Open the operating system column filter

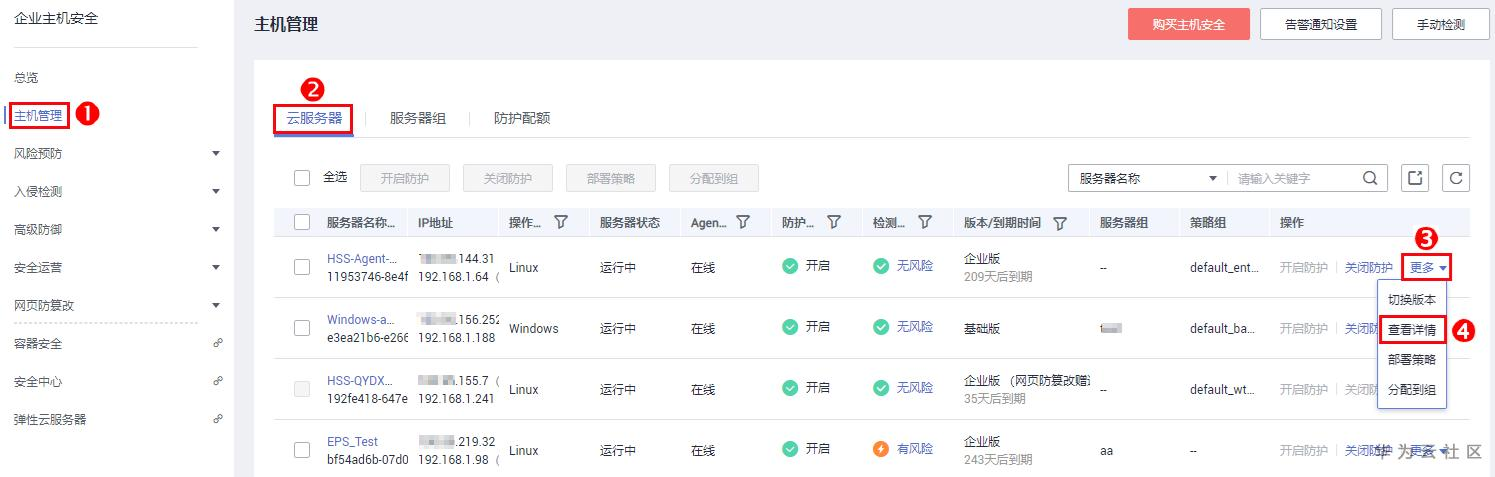point(561,223)
